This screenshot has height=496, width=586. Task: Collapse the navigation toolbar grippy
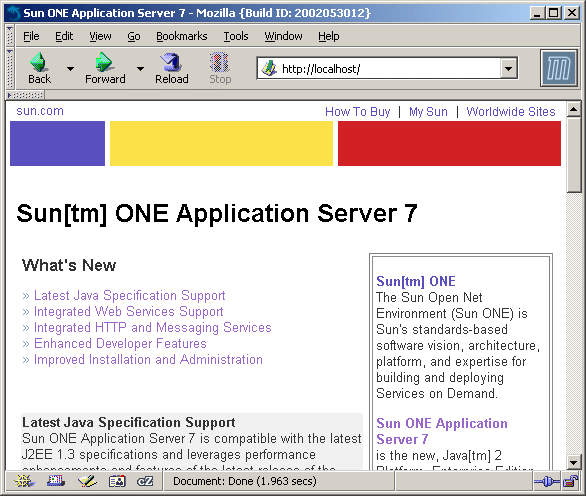10,68
